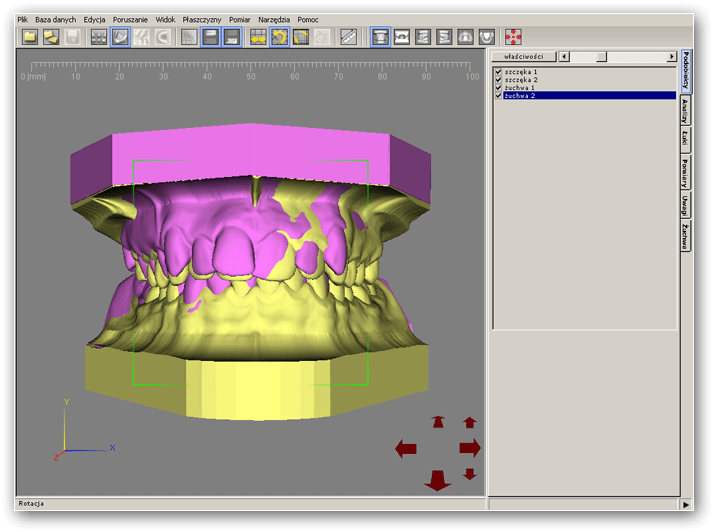
Task: Click the właściwości button
Action: 524,56
